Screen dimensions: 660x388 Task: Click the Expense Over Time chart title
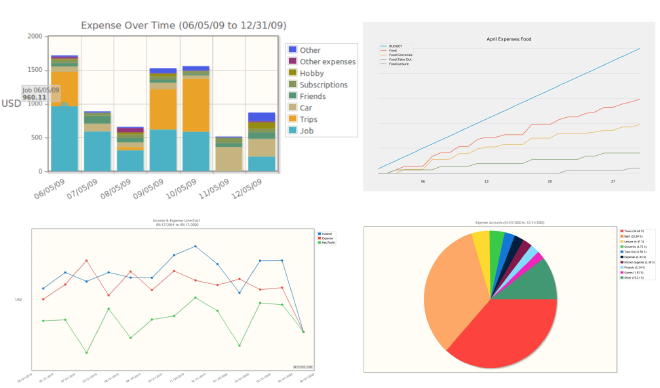coord(184,25)
